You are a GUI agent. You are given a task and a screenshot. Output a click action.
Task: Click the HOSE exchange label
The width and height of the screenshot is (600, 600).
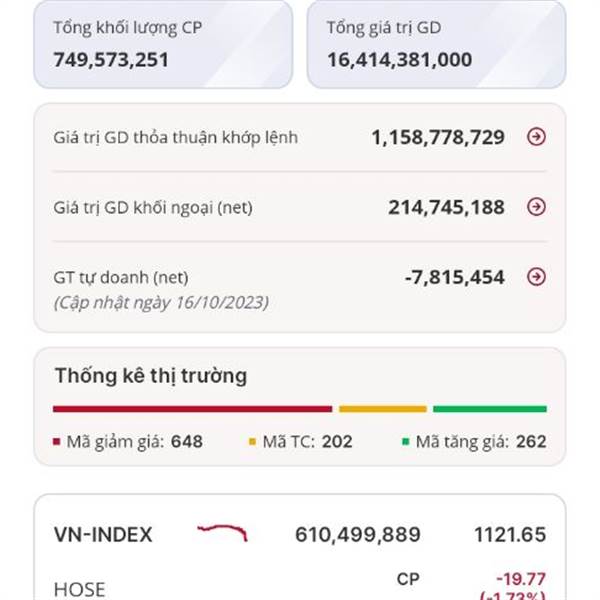80,589
